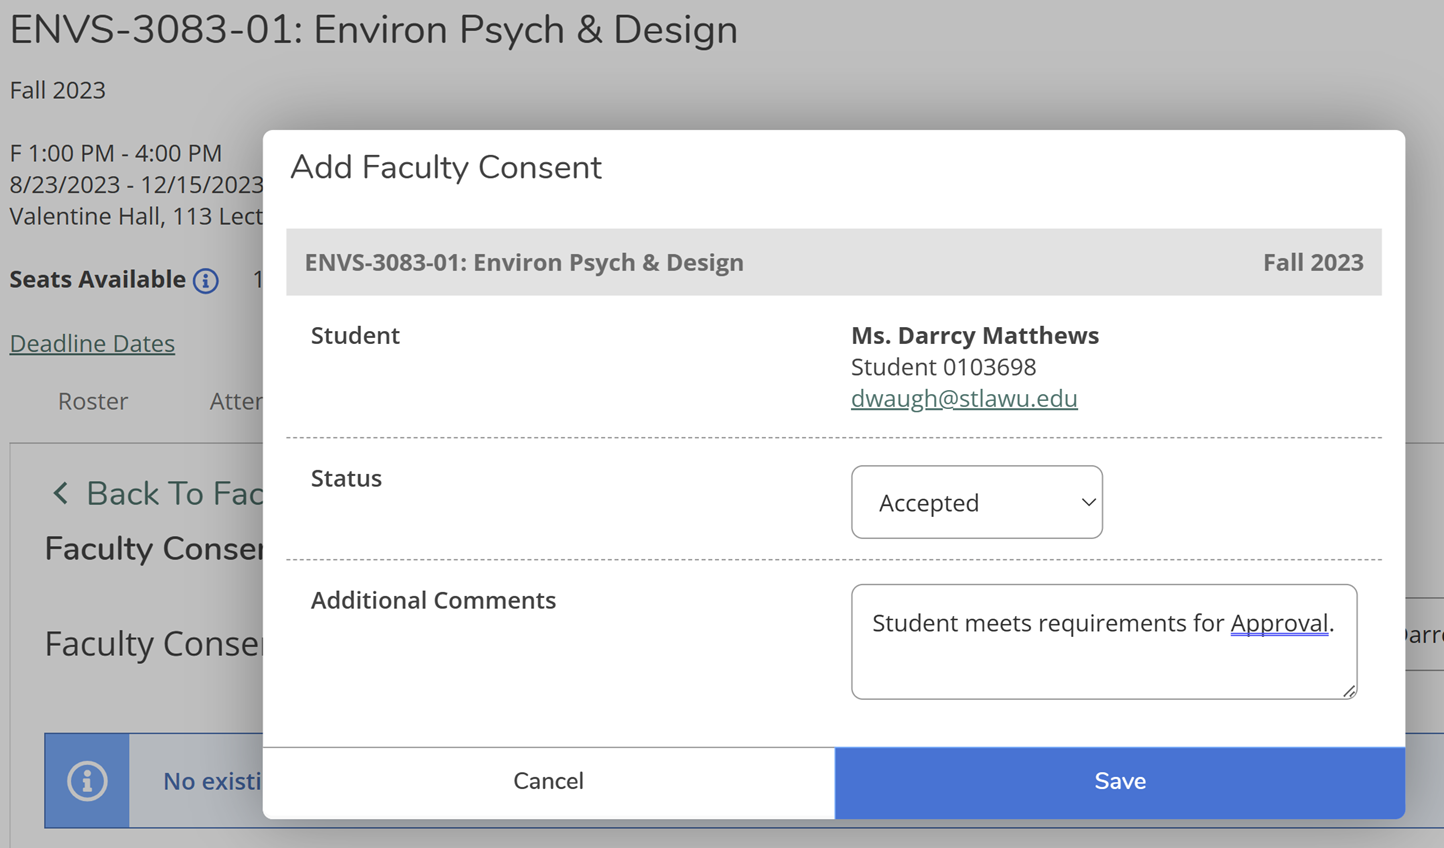Go back via Back To Faculty link
Screen dimensions: 1444x848
click(173, 493)
